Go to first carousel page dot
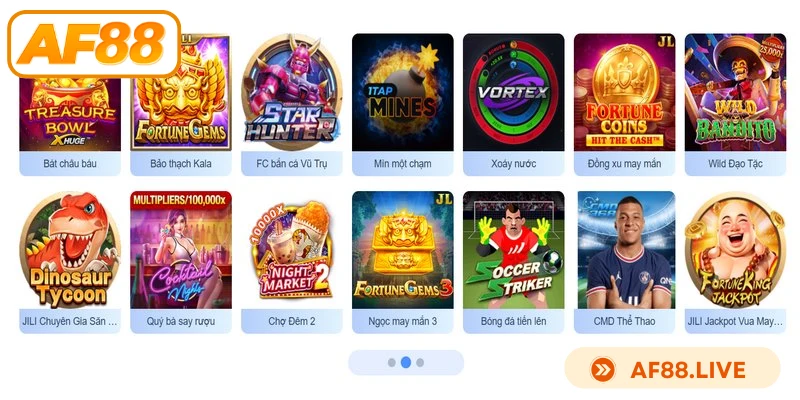Viewport: 800px width, 400px height. (x=391, y=363)
